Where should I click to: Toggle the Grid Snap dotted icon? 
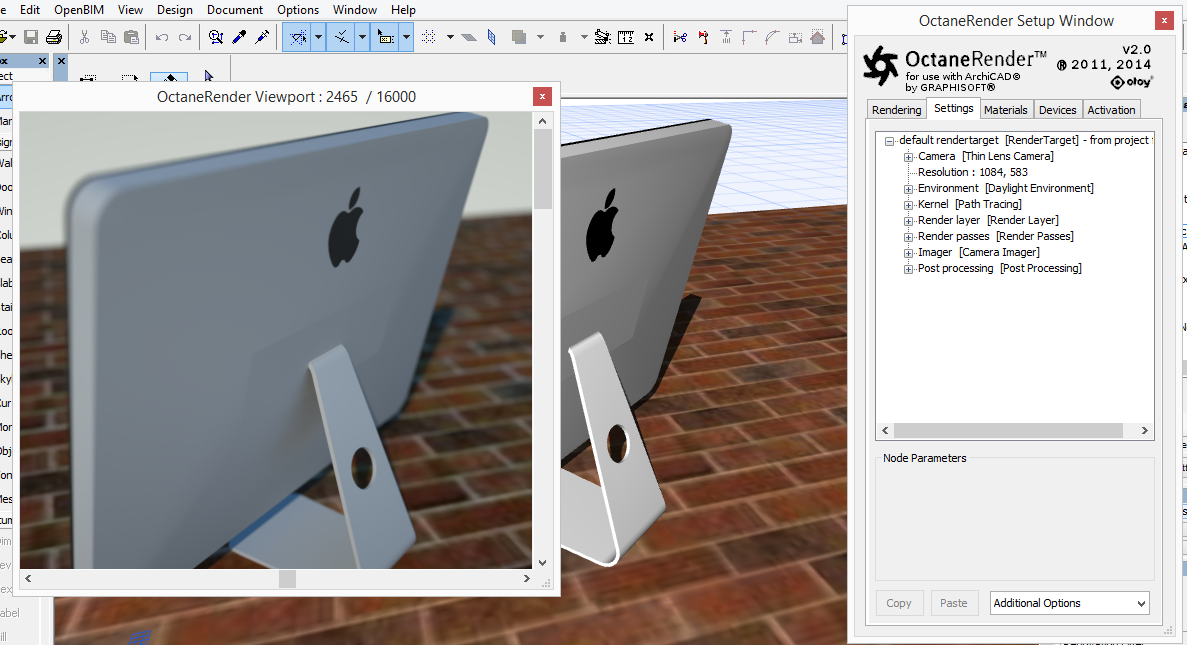point(428,37)
